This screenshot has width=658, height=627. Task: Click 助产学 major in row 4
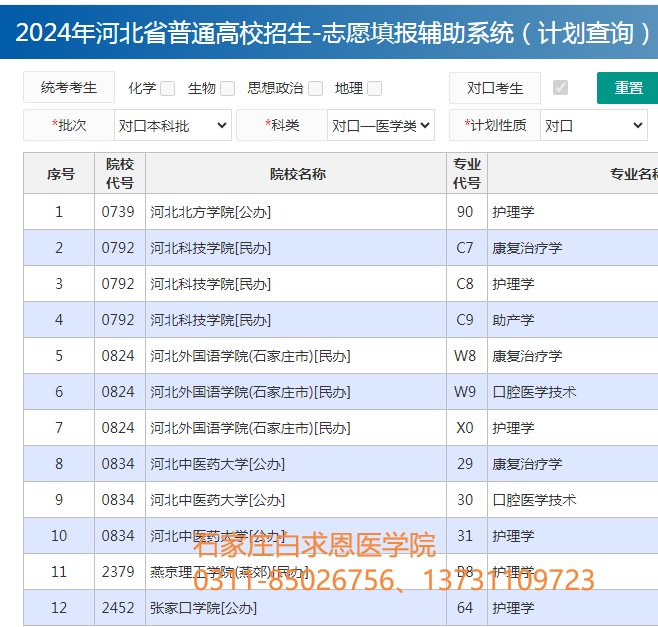(513, 320)
